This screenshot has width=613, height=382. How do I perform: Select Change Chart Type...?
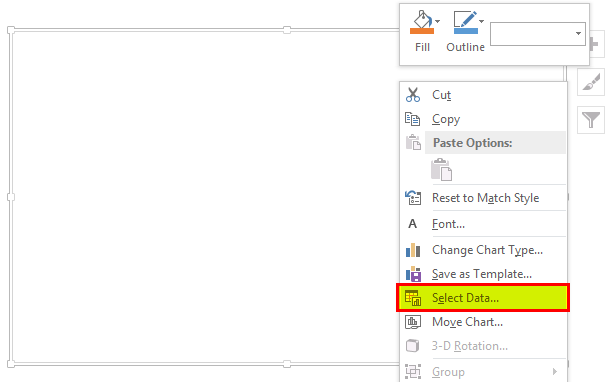[x=483, y=250]
